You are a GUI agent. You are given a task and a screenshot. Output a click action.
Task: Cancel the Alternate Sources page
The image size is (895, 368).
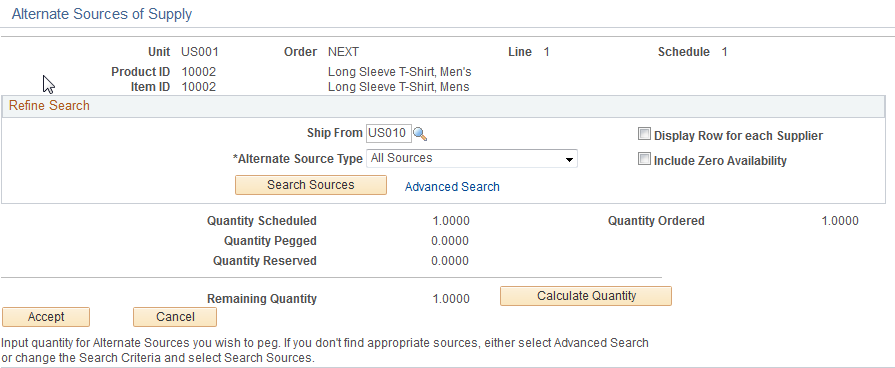175,317
